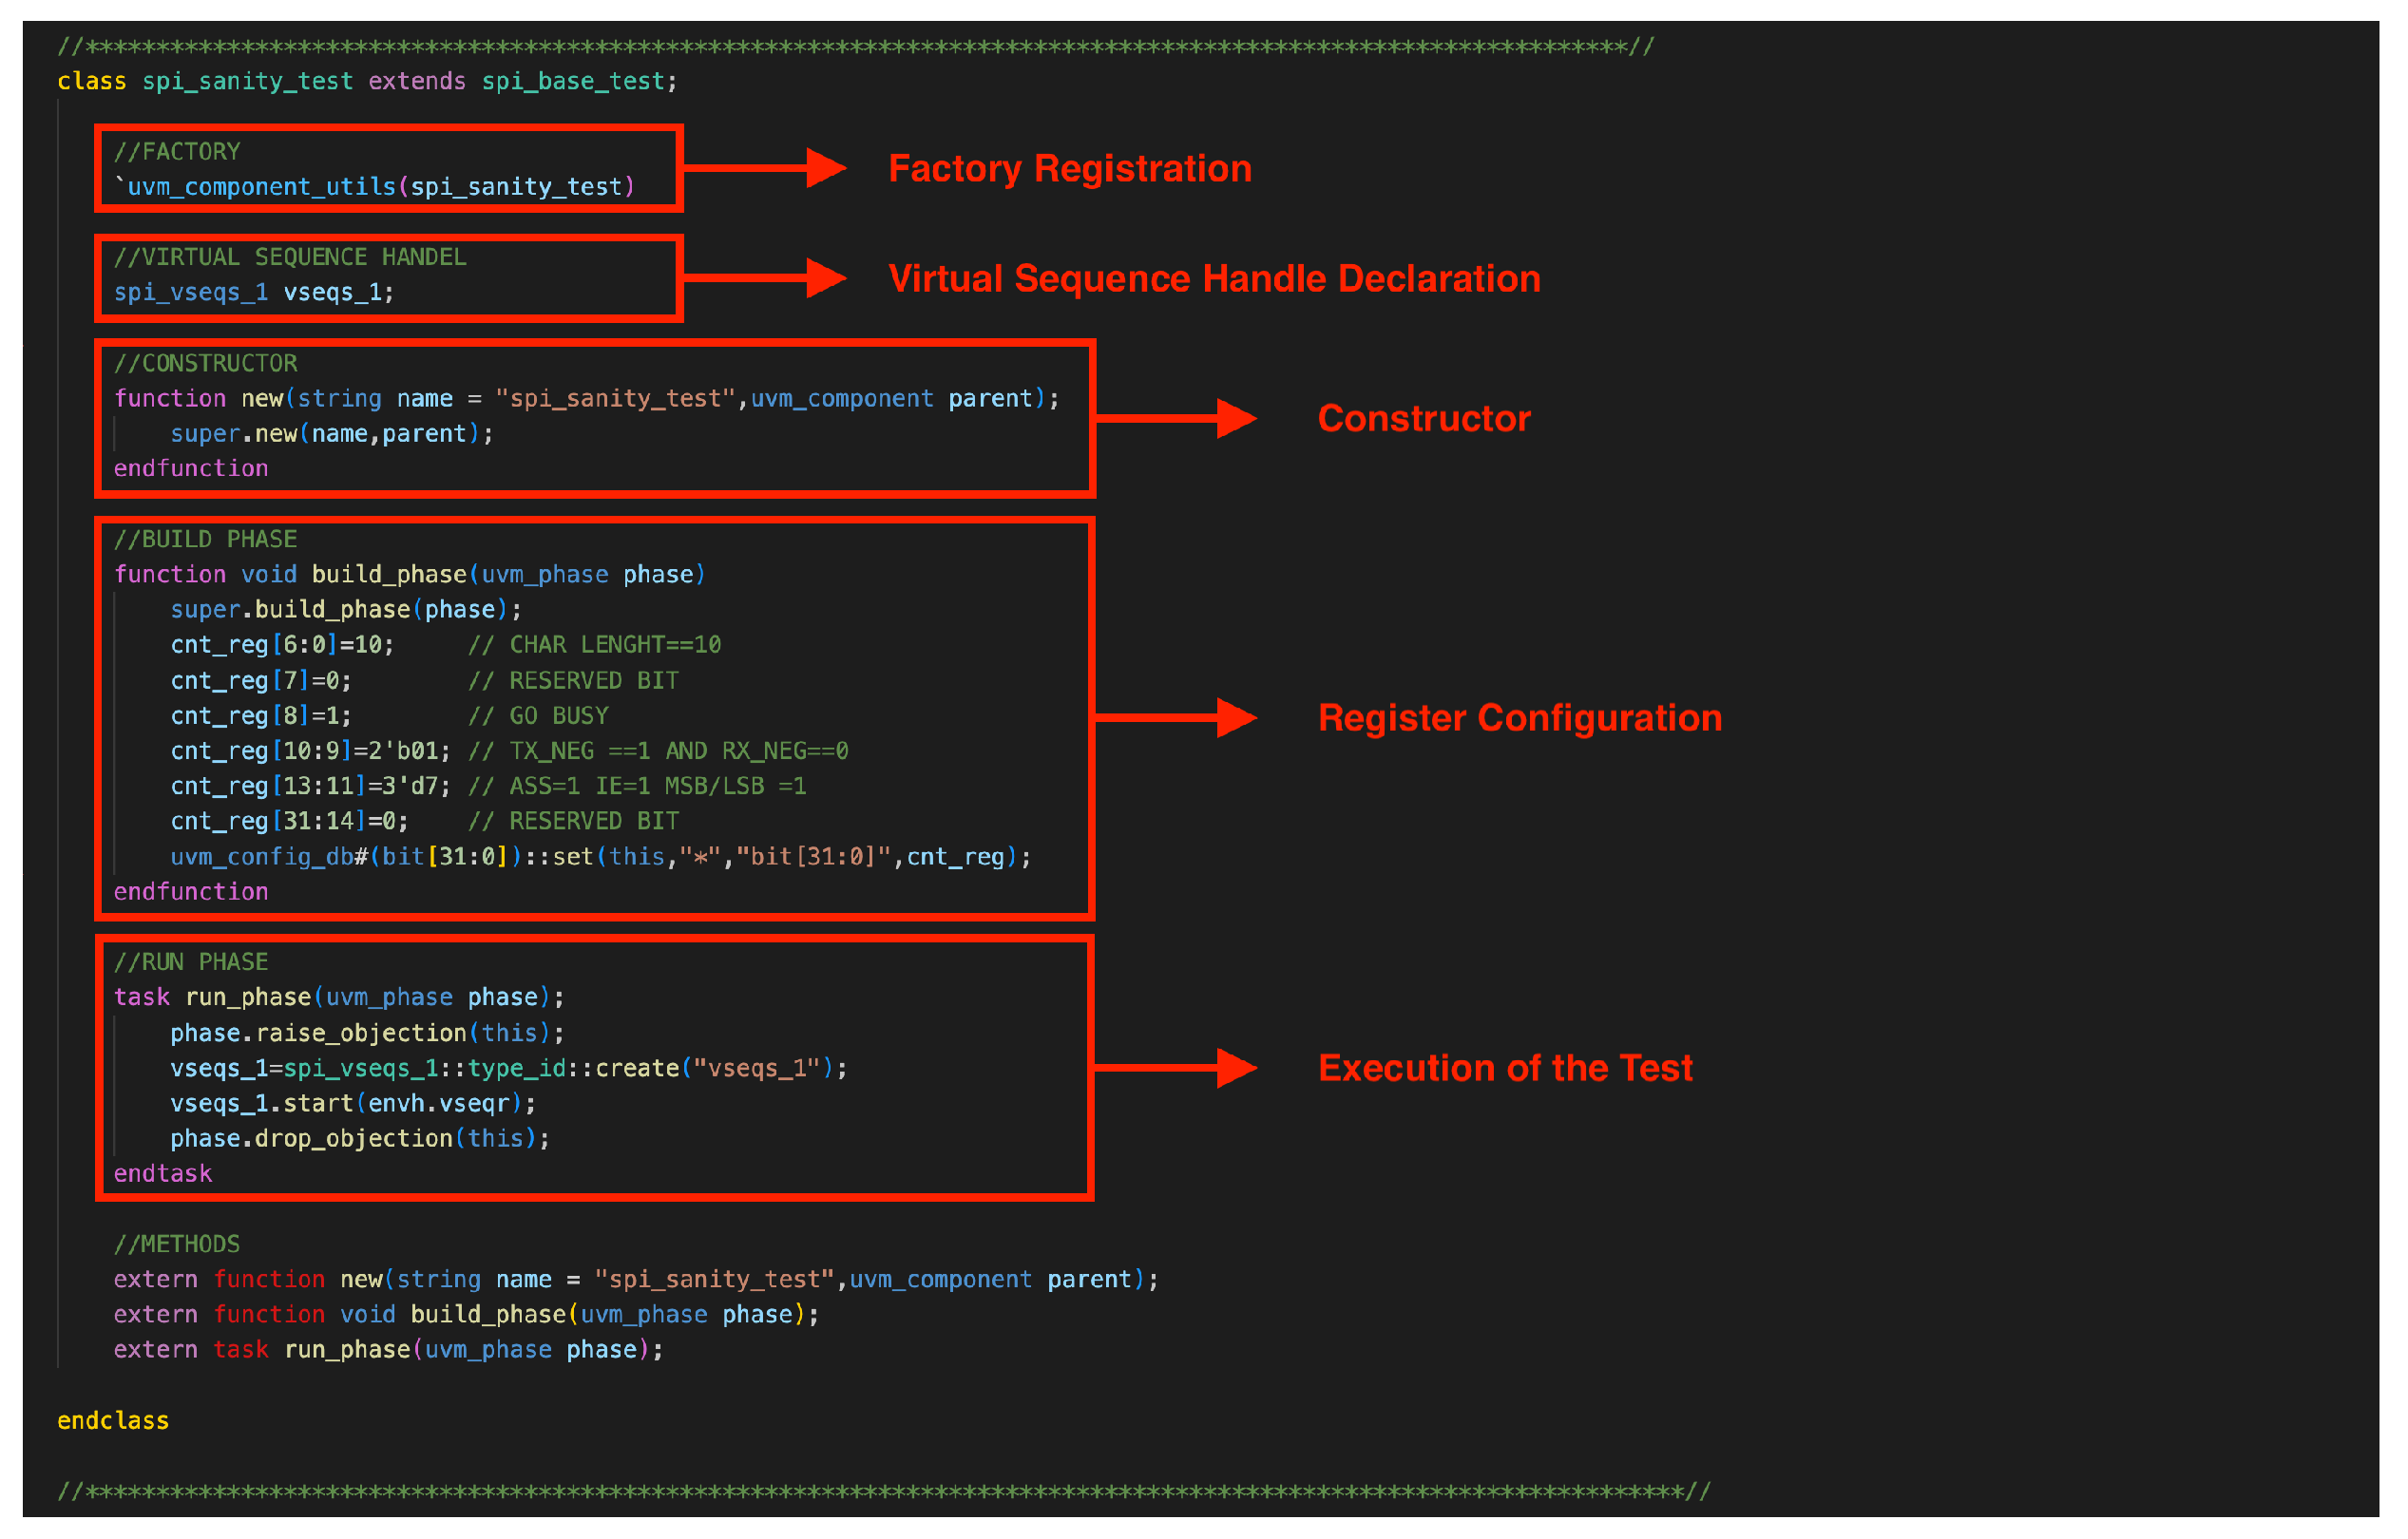Click the endclass keyword

pyautogui.click(x=113, y=1420)
